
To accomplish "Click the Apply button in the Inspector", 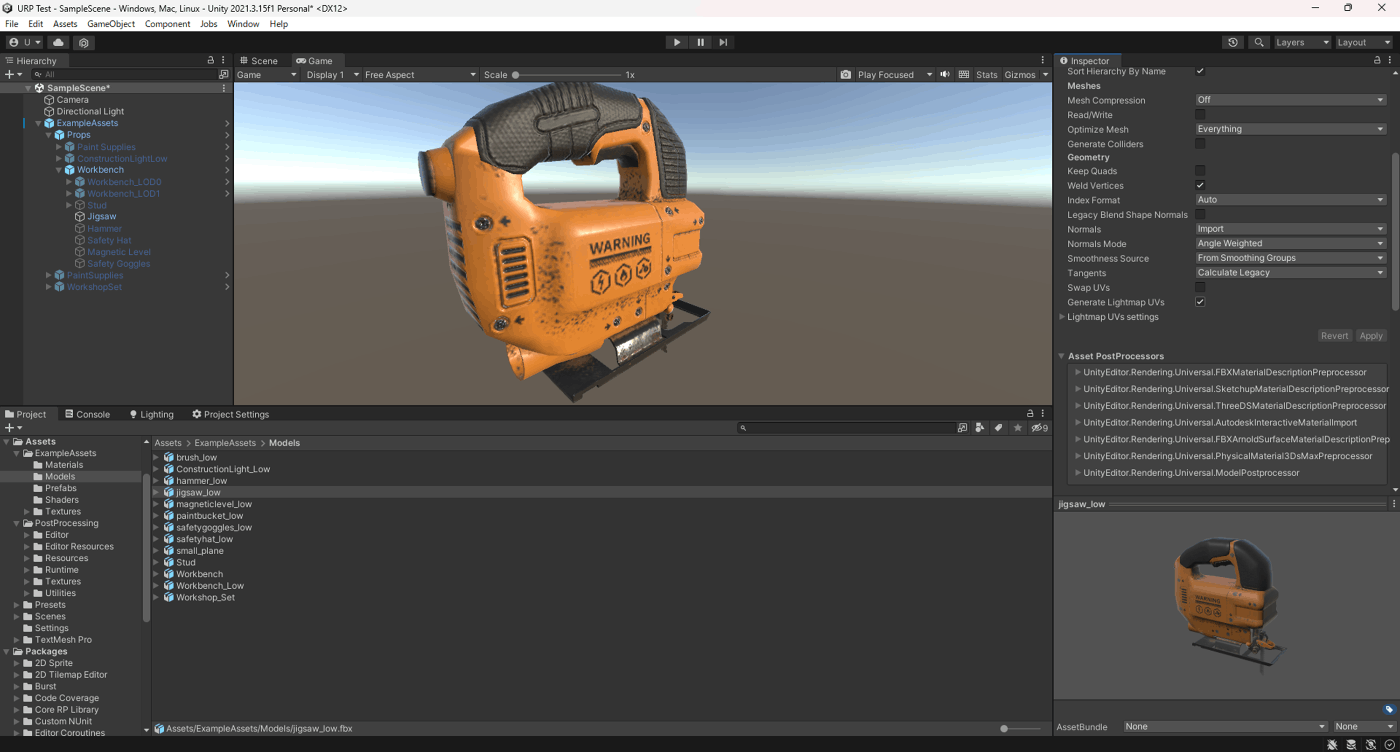I will [x=1371, y=336].
